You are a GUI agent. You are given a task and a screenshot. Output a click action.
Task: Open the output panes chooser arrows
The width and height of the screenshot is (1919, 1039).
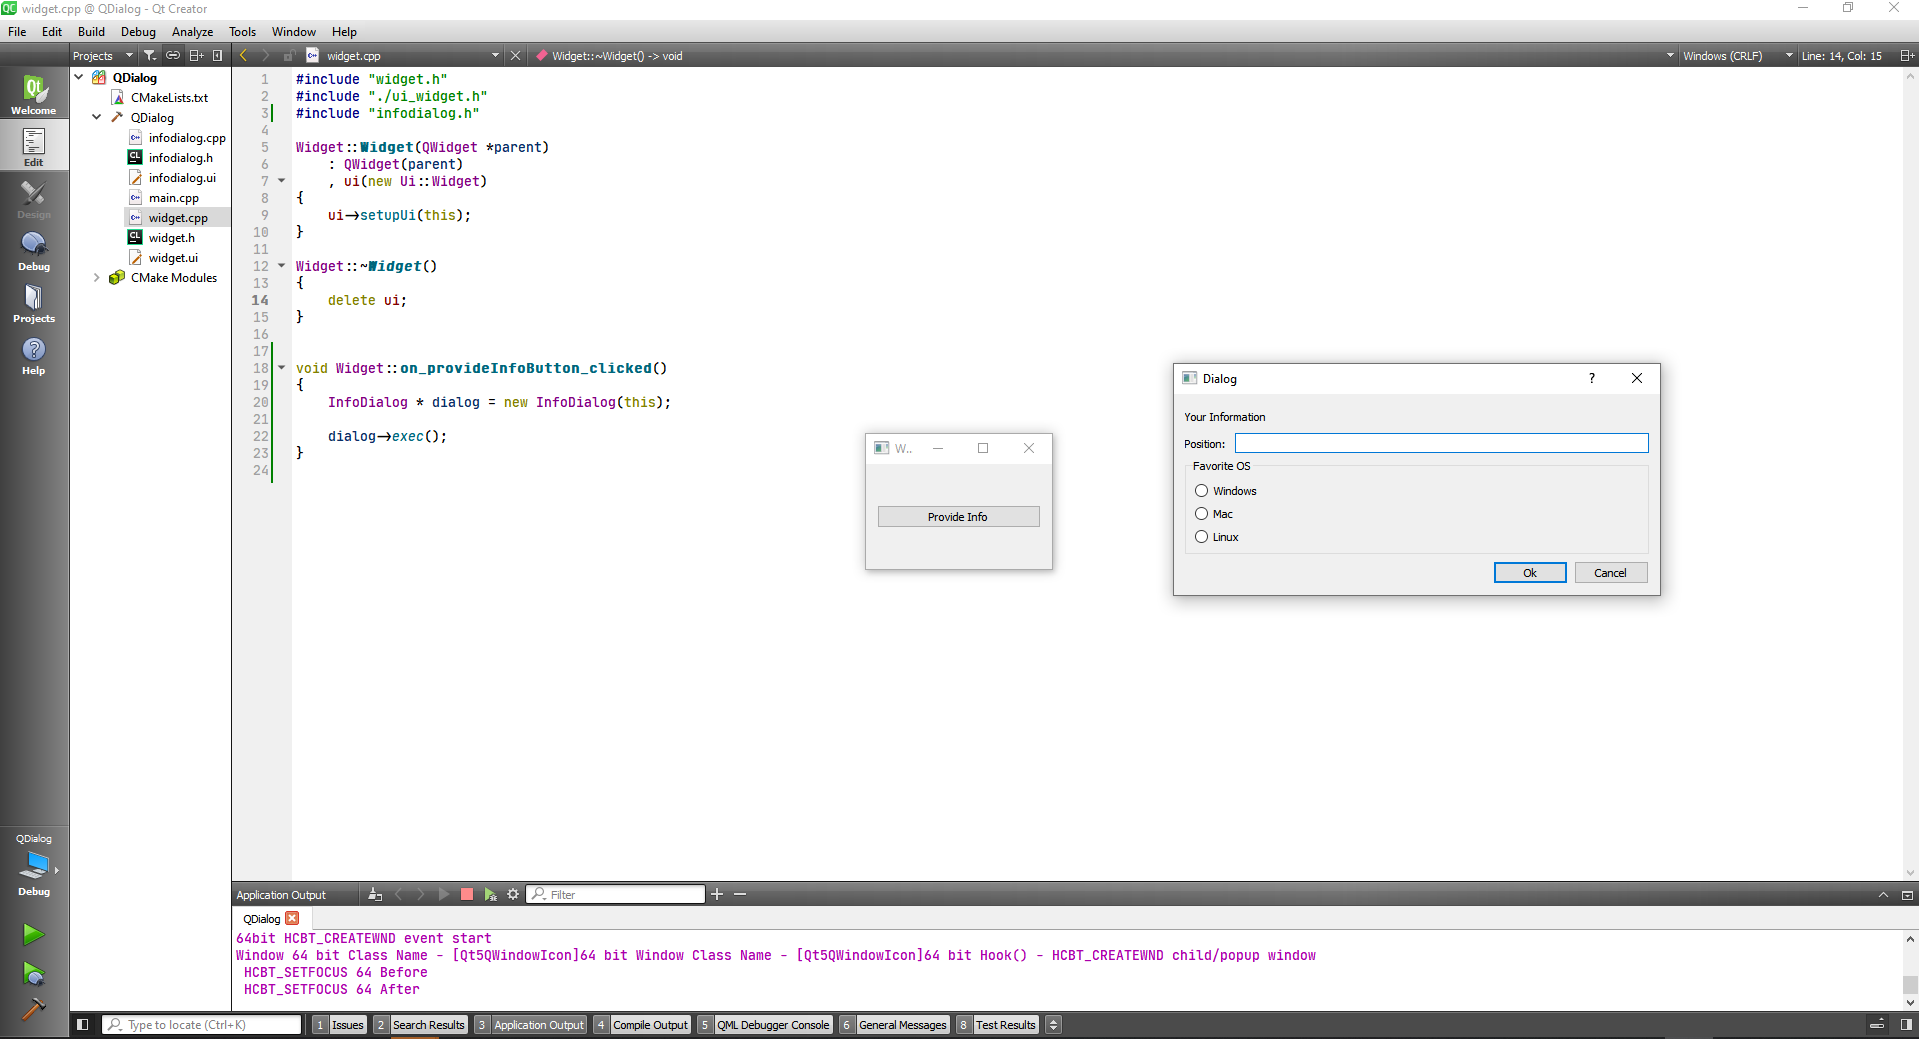click(1053, 1025)
